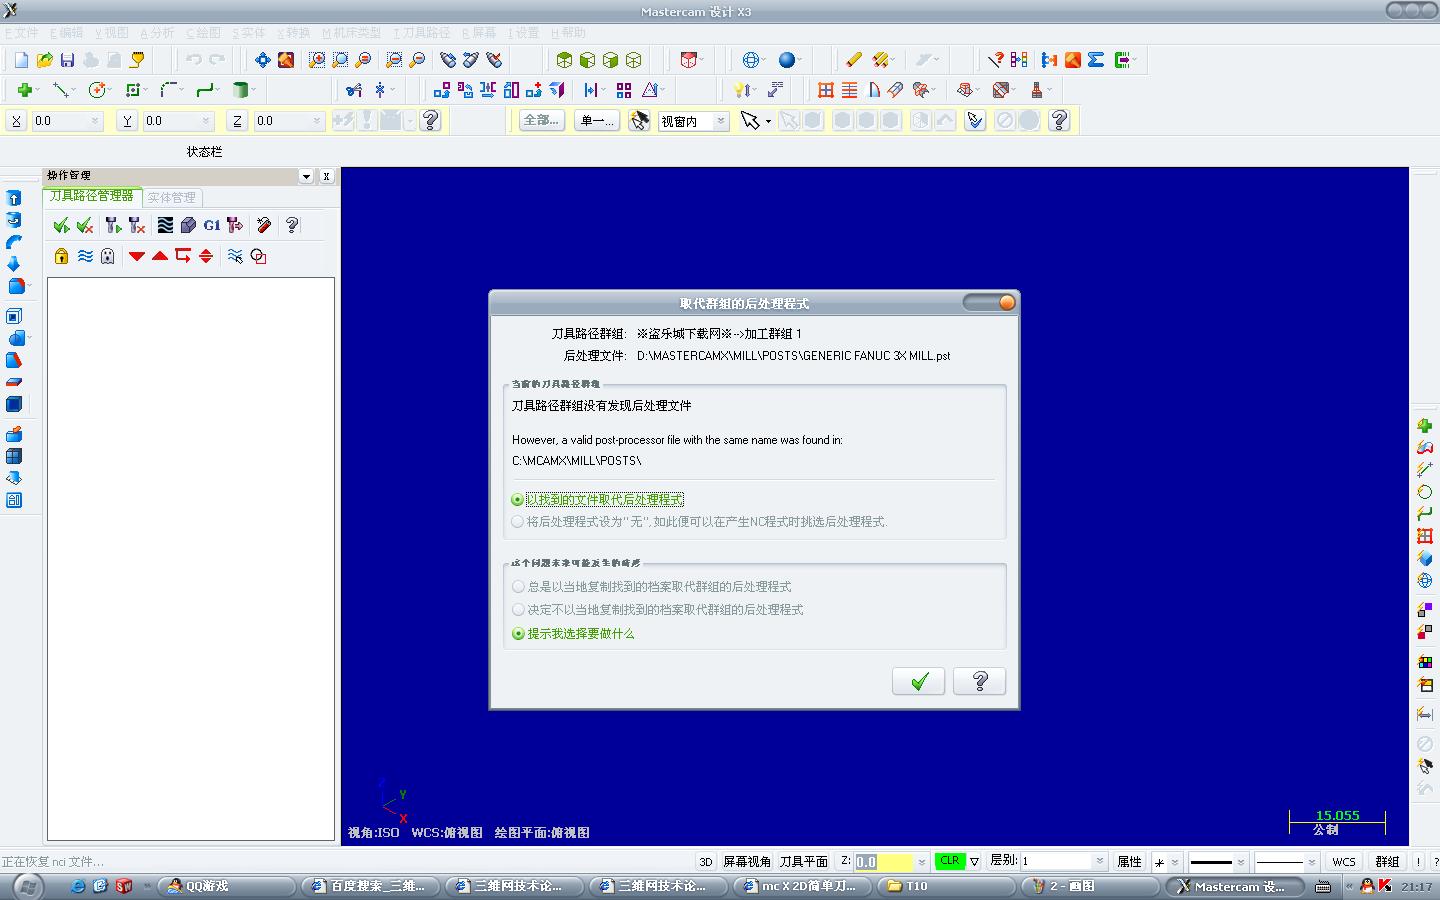Click the standard selection arrow icon
1440x900 pixels.
click(x=750, y=121)
